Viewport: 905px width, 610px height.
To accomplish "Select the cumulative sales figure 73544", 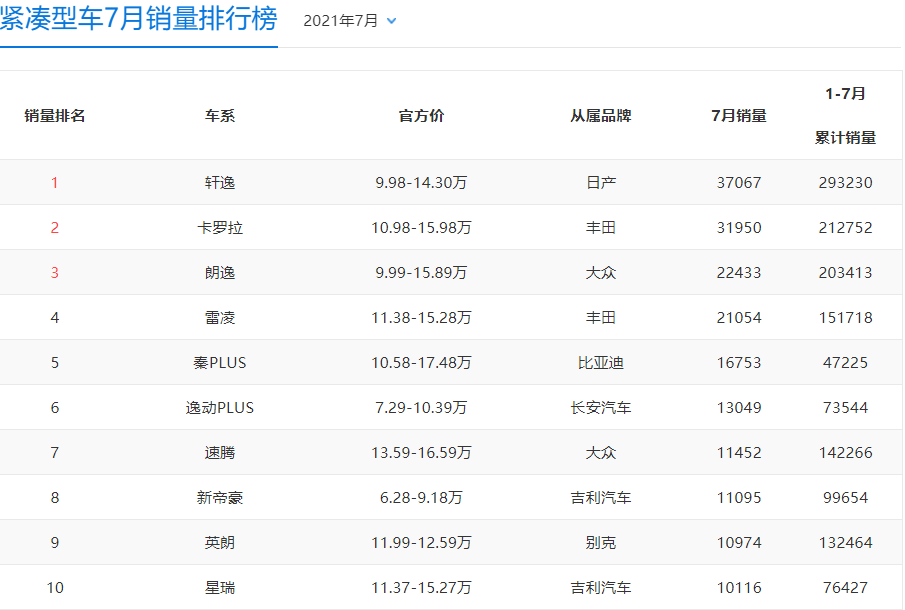I will [846, 407].
